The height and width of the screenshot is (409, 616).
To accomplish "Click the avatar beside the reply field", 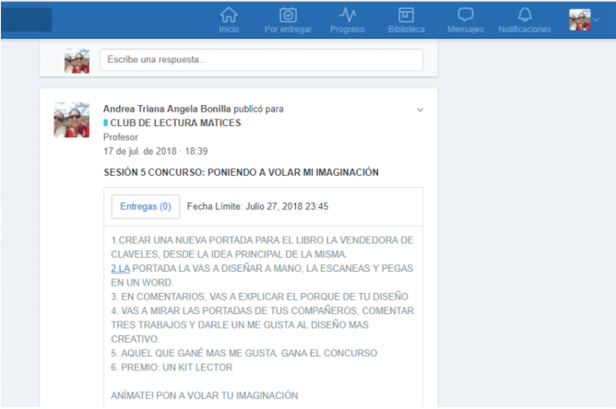I will pyautogui.click(x=77, y=61).
